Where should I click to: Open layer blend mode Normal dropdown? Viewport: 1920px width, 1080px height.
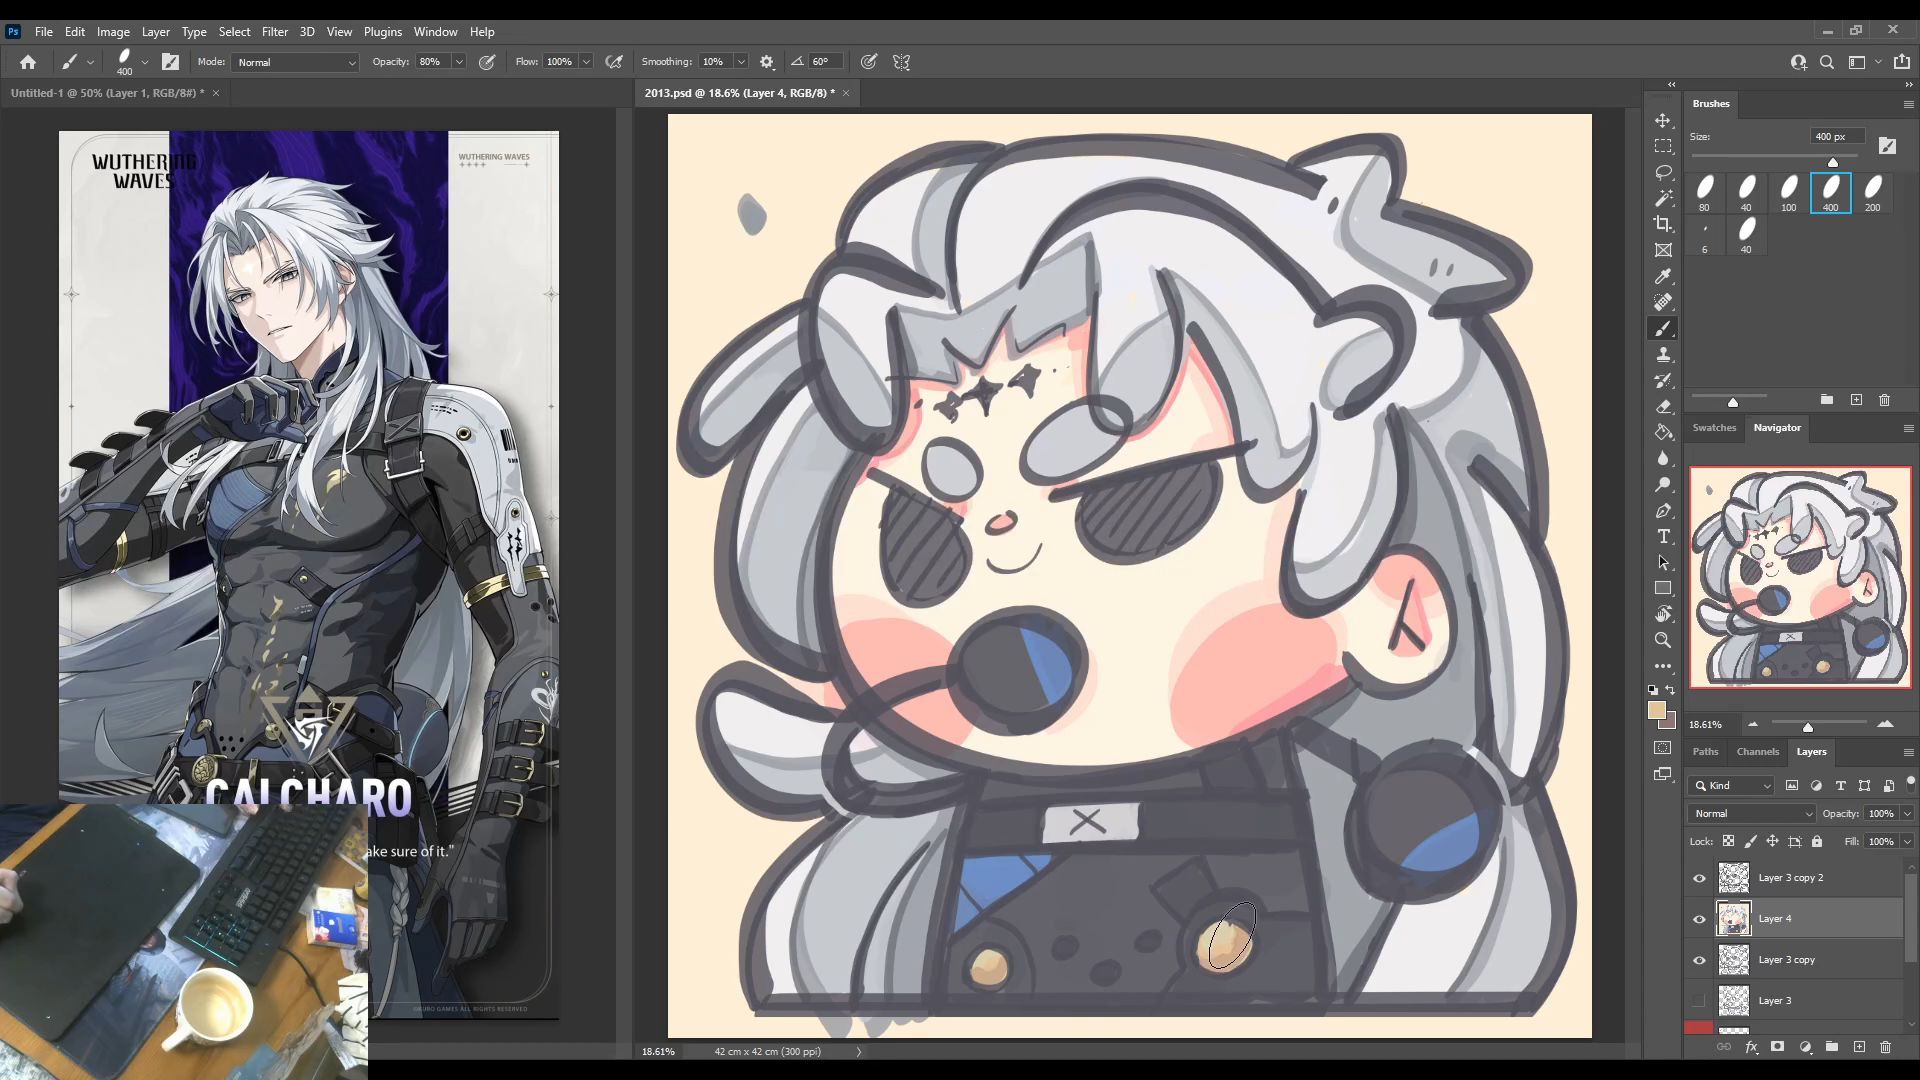click(x=1751, y=814)
